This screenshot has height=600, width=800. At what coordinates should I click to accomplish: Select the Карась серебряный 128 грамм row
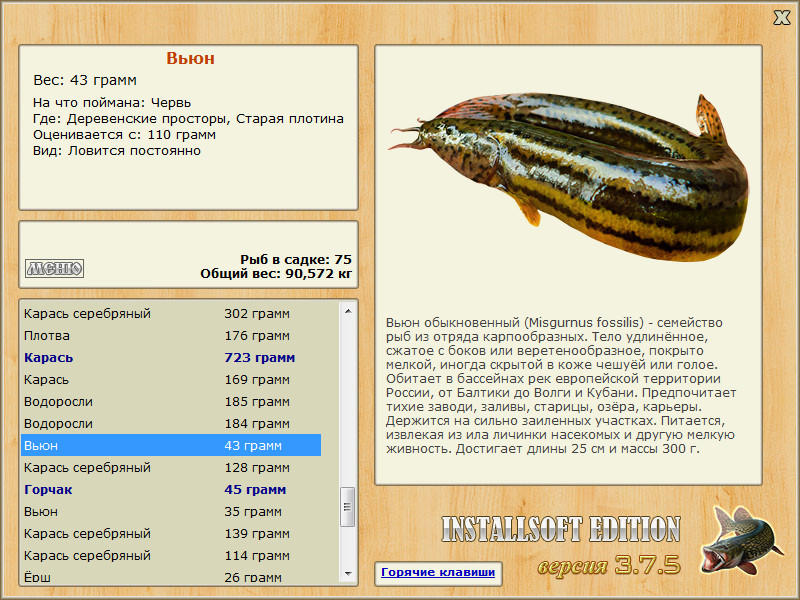tap(171, 467)
